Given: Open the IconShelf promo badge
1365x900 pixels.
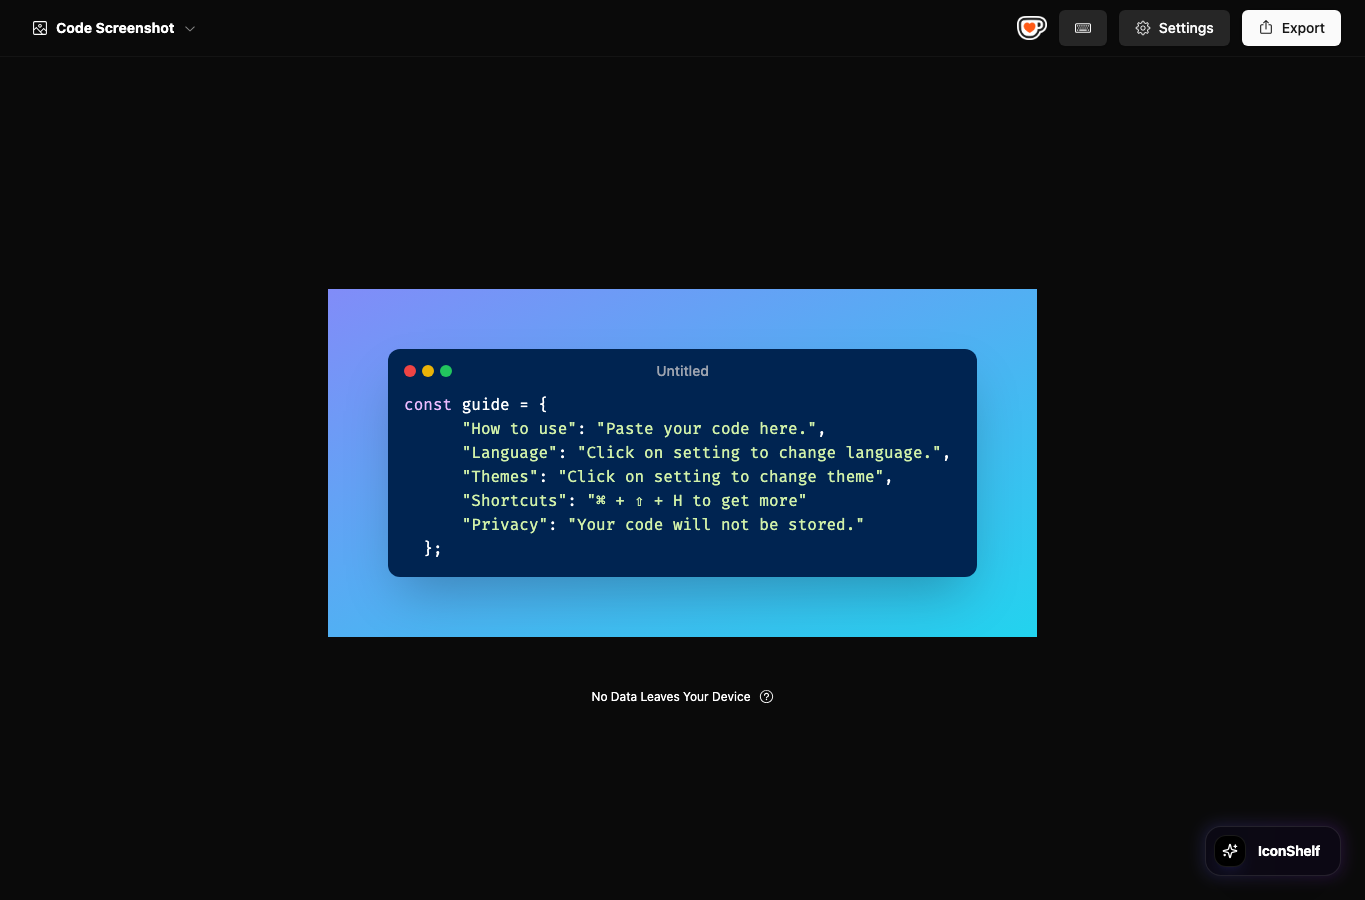Looking at the screenshot, I should click(1273, 851).
